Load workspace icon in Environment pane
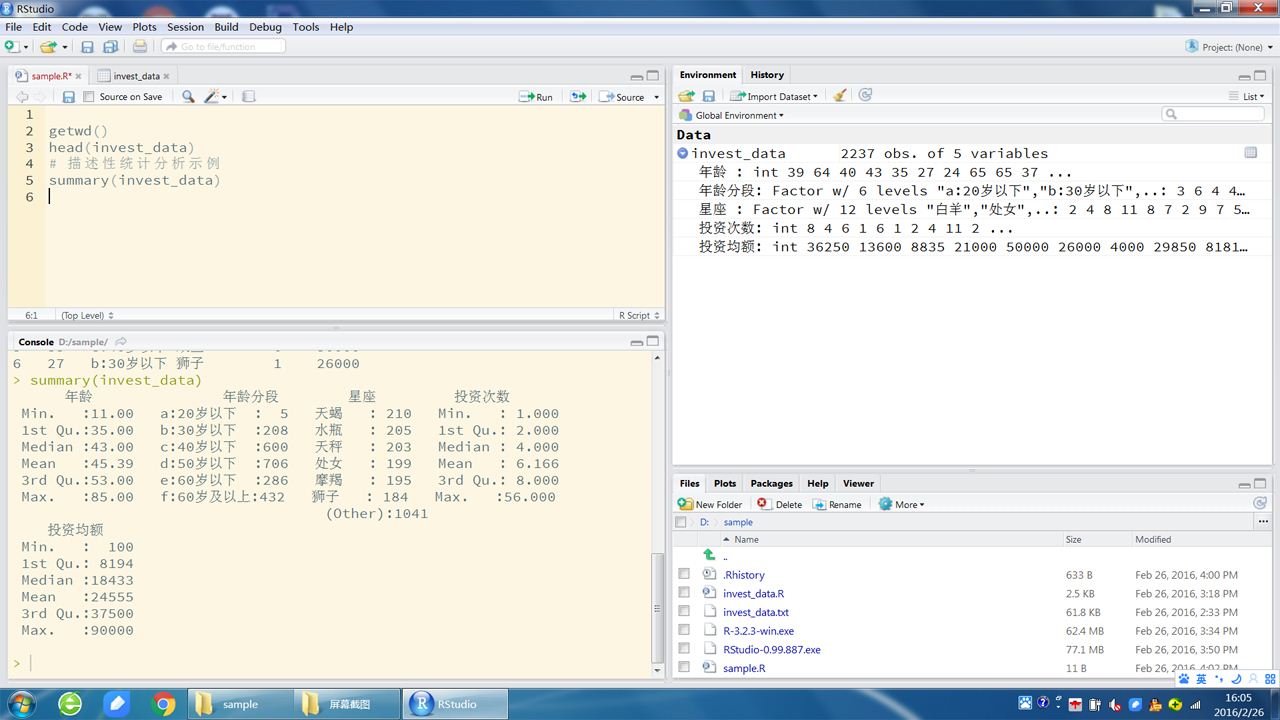Viewport: 1280px width, 720px height. pyautogui.click(x=686, y=96)
